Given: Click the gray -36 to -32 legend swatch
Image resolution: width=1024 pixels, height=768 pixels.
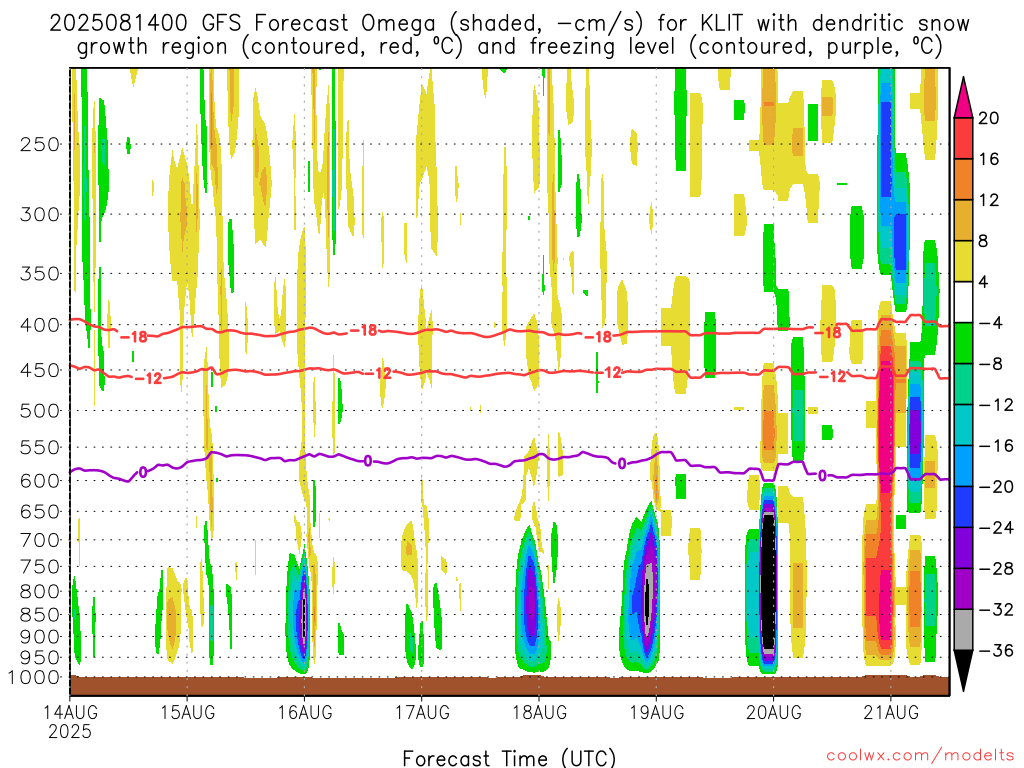Looking at the screenshot, I should (x=963, y=630).
